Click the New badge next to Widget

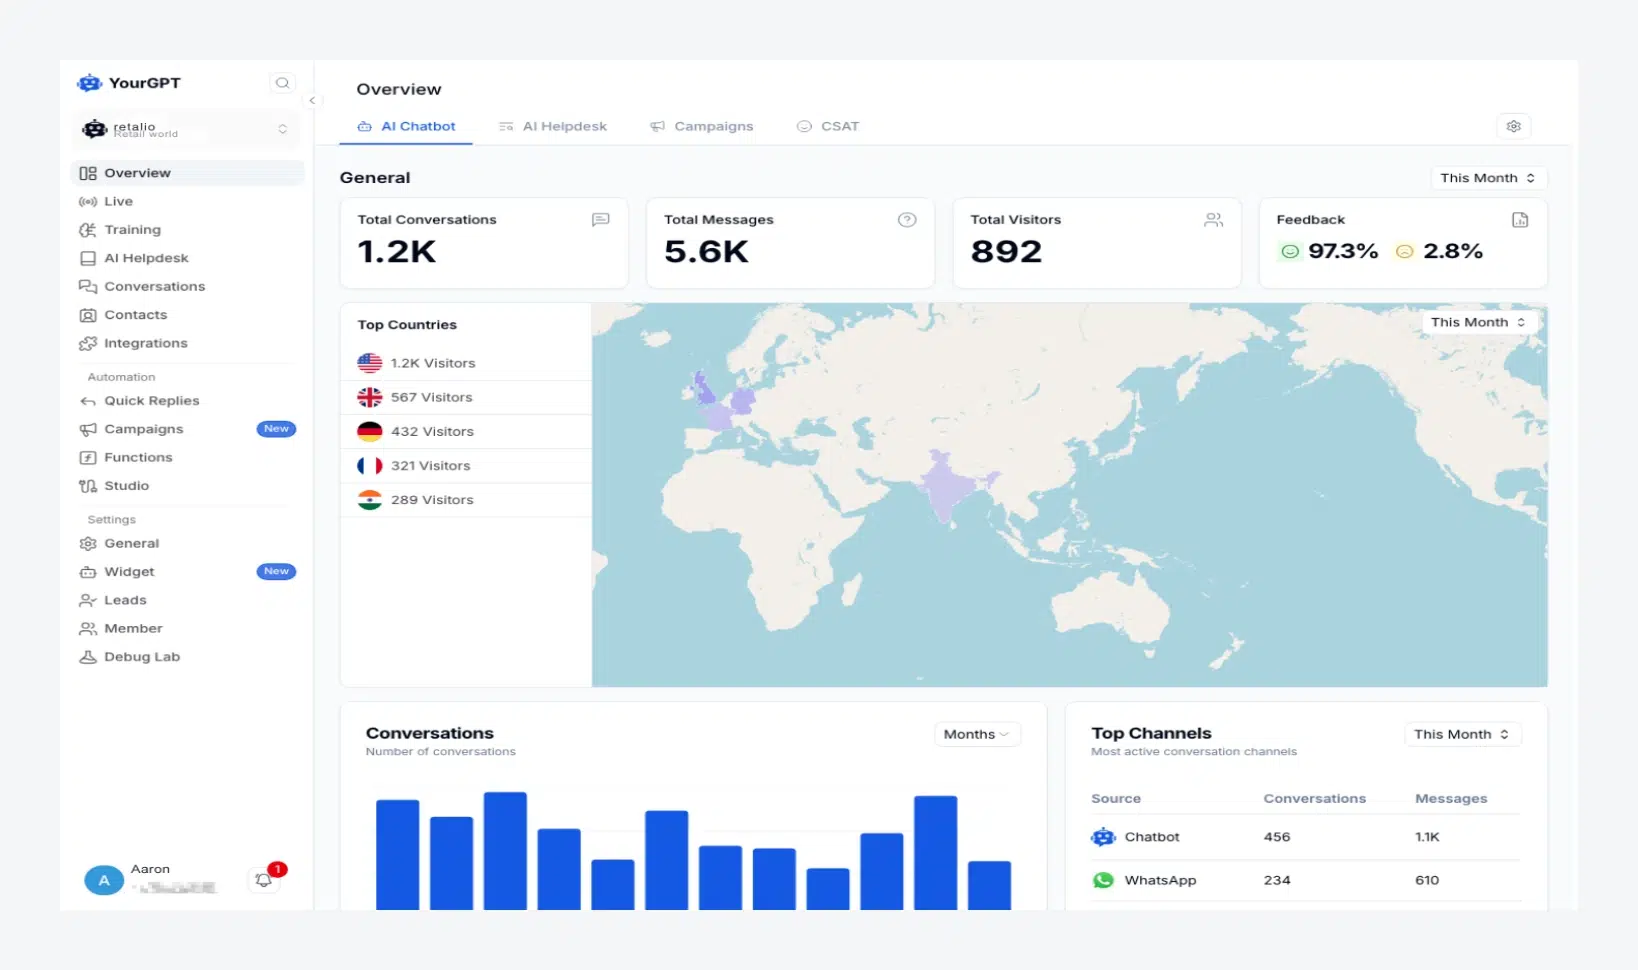coord(276,571)
